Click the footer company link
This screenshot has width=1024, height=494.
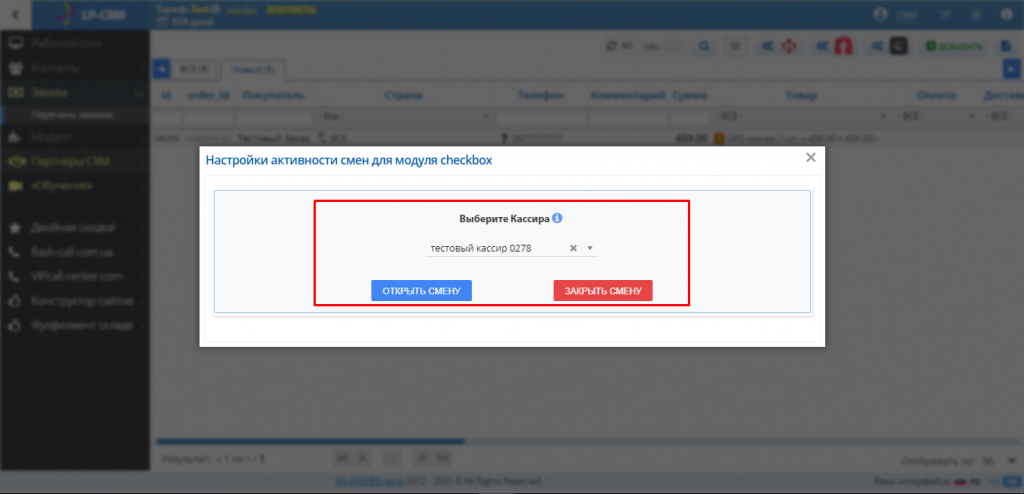(x=368, y=482)
